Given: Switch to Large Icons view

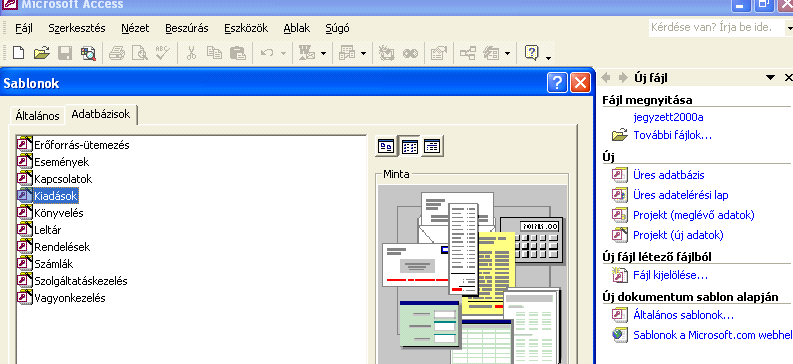Looking at the screenshot, I should point(386,147).
